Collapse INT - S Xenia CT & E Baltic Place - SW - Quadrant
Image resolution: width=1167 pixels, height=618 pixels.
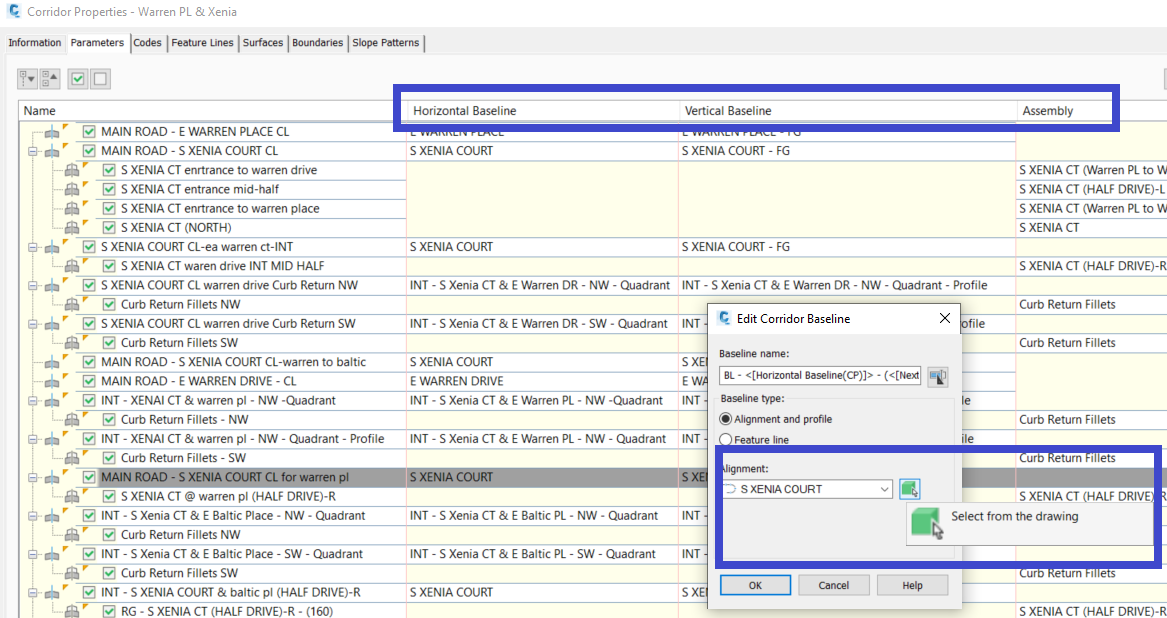32,554
